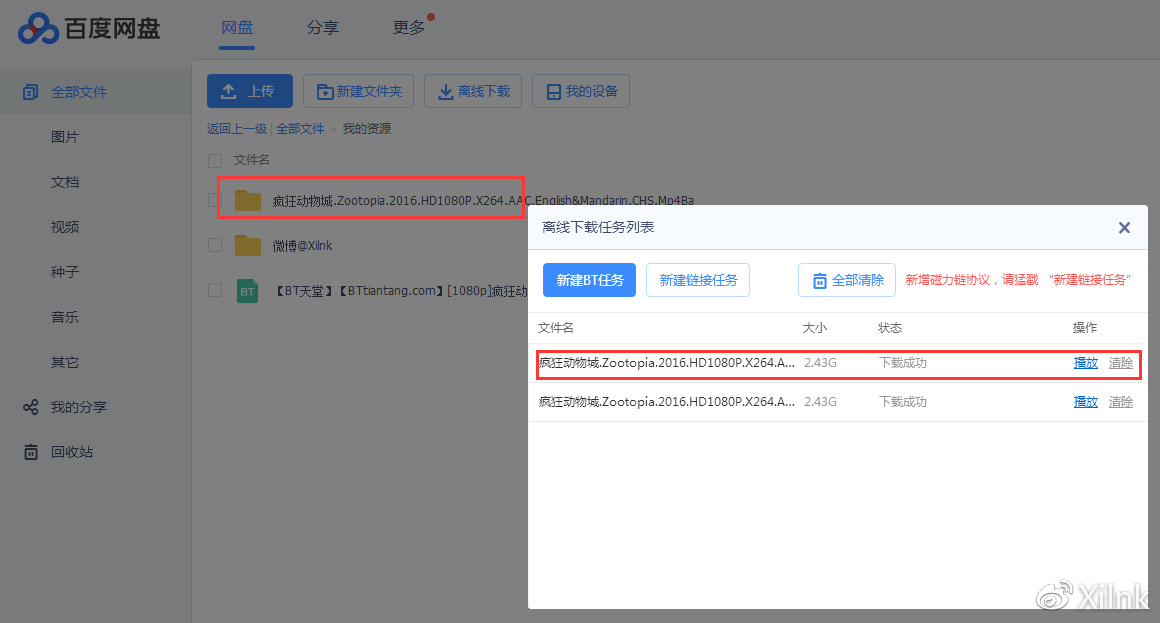The image size is (1160, 623).
Task: Select 其它 in the sidebar
Action: click(64, 363)
